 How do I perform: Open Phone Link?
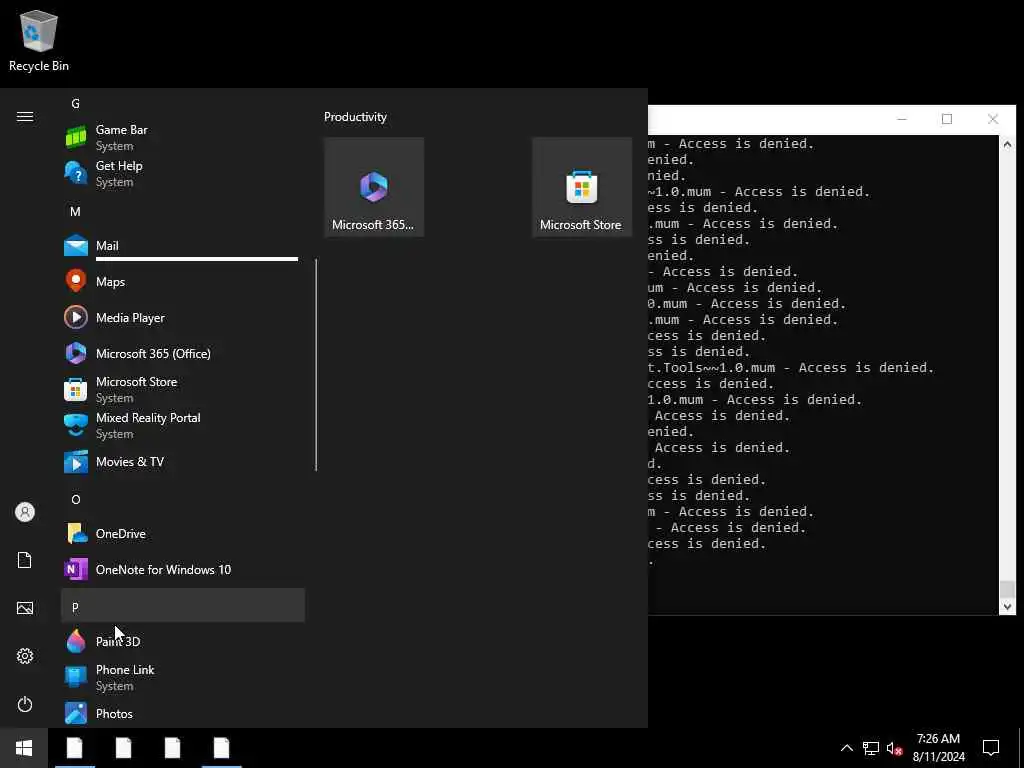coord(183,677)
